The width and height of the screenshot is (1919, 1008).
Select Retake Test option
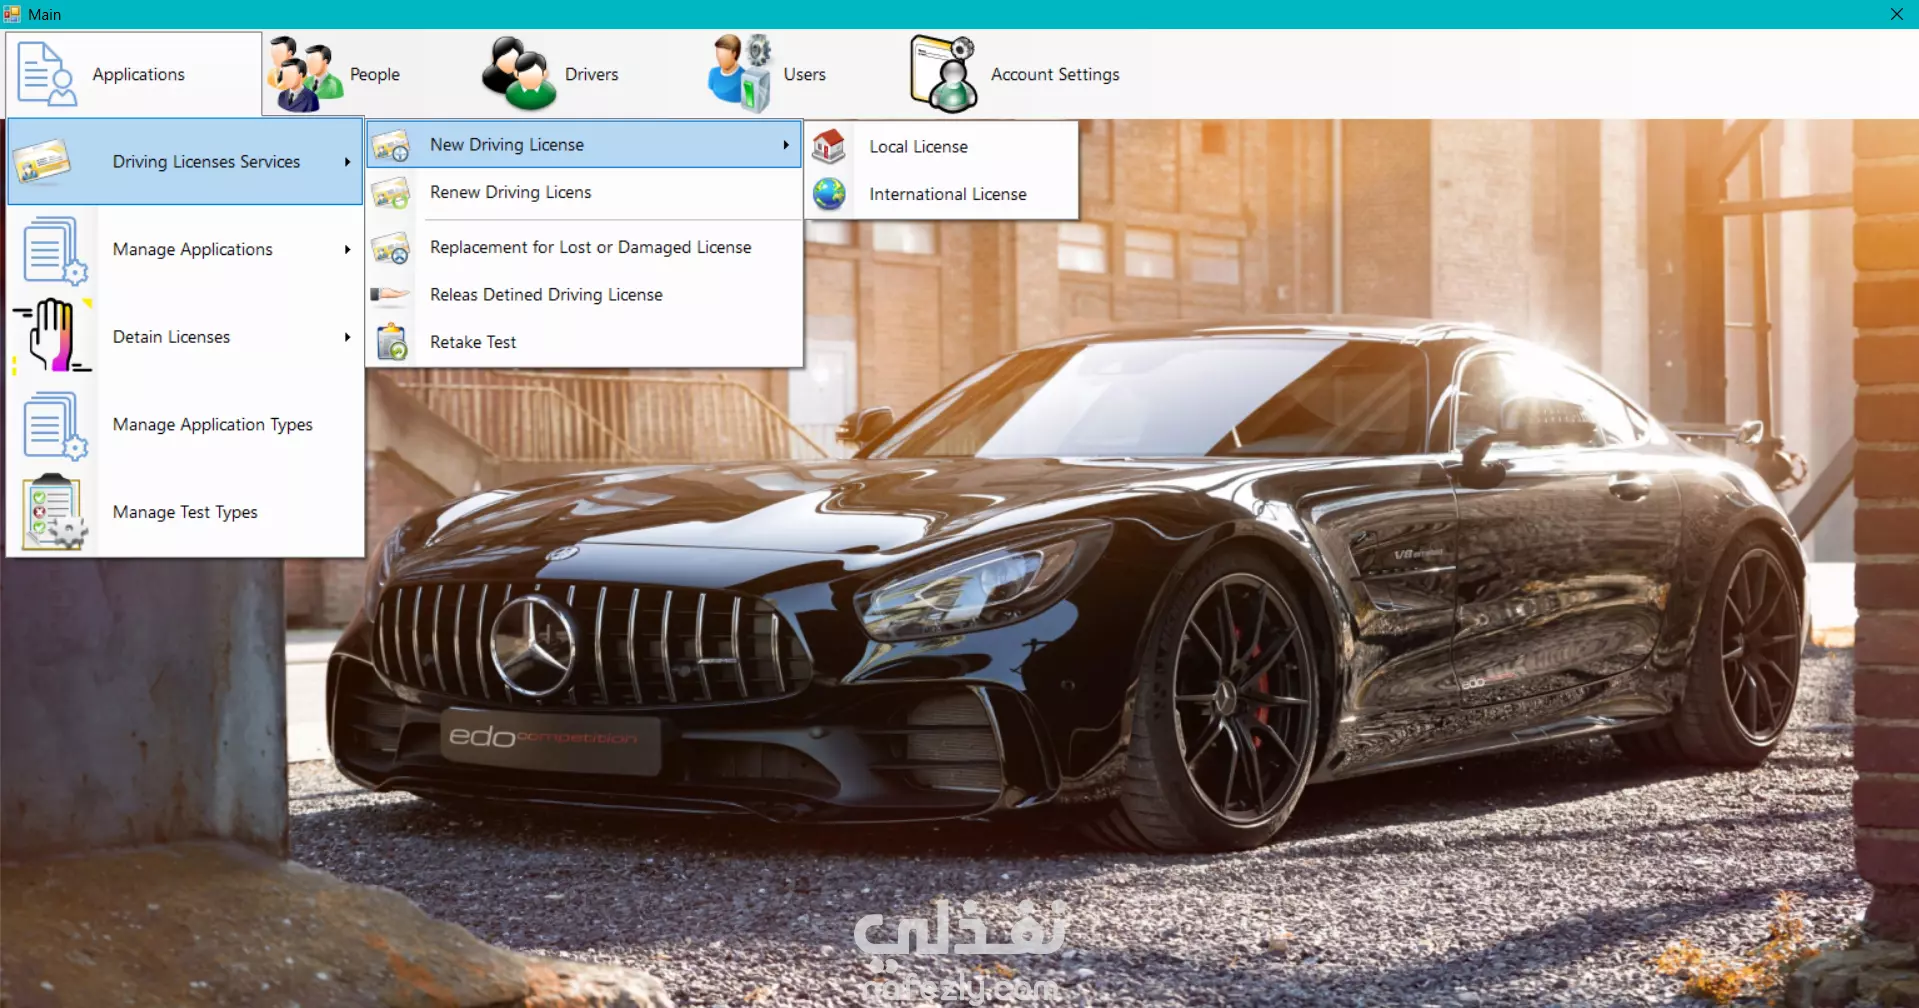coord(585,342)
